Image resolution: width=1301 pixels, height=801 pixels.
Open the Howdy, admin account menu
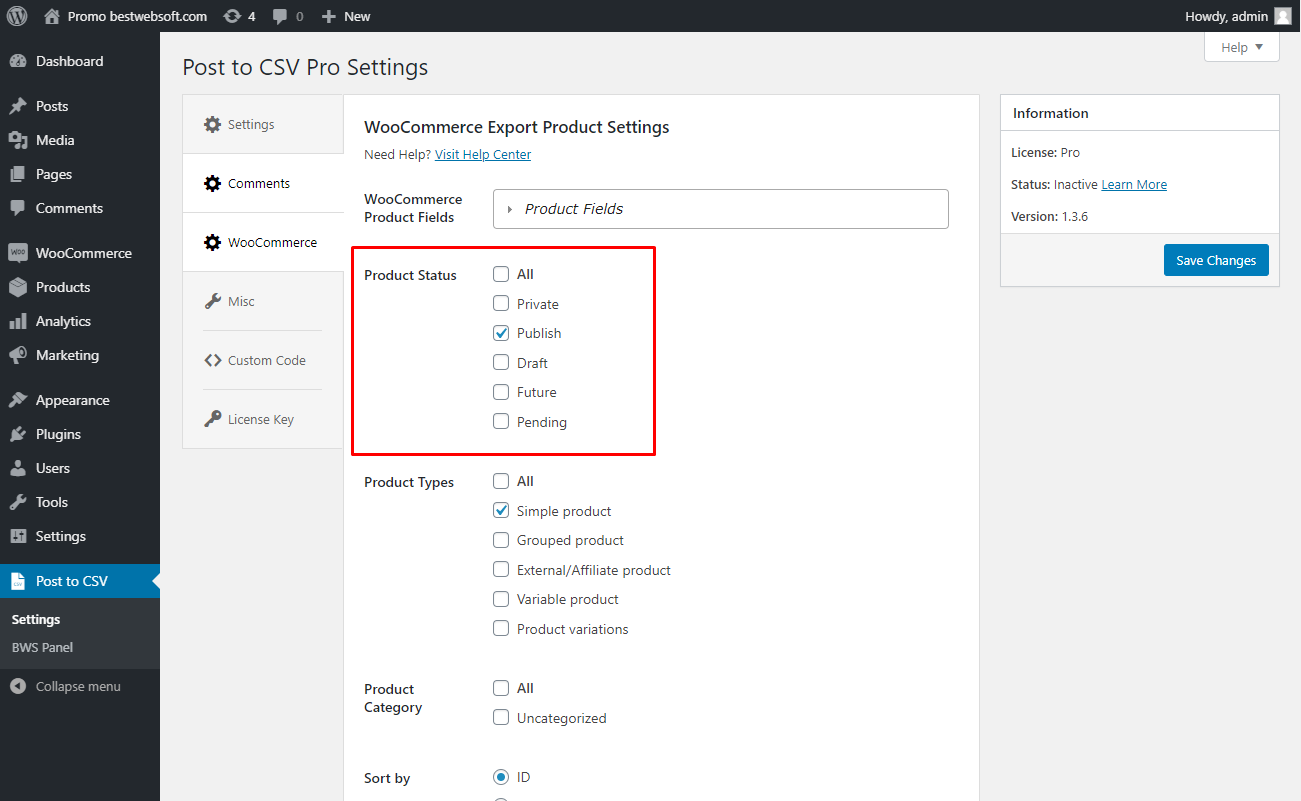pos(1238,16)
